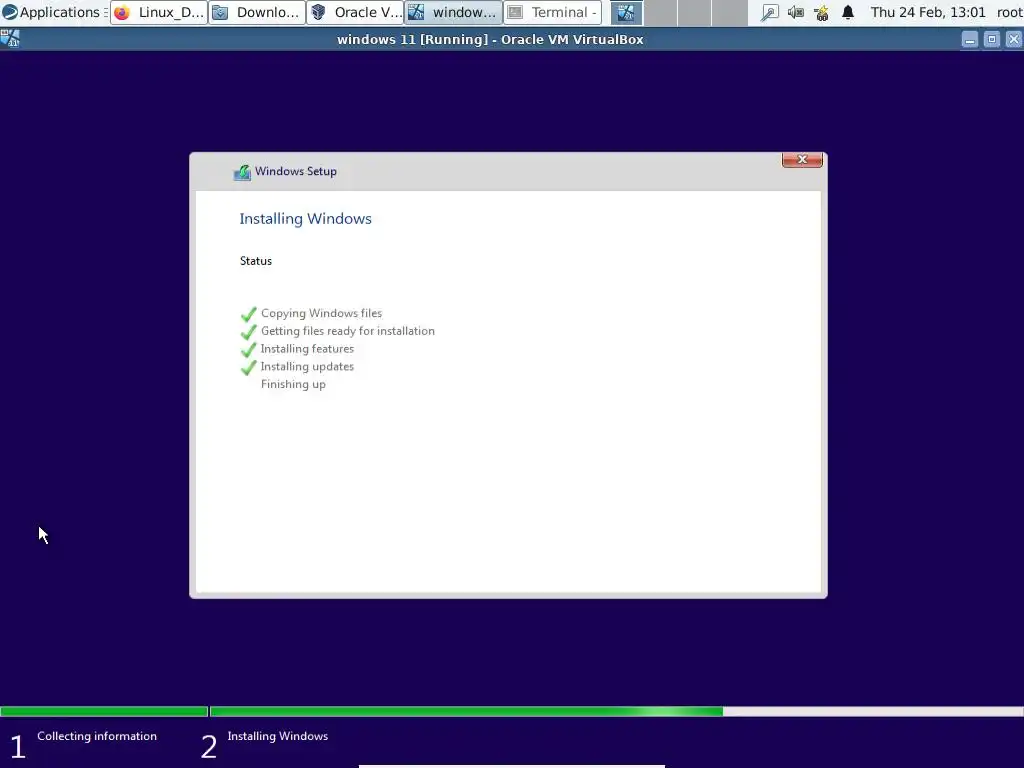Open the power manager tray icon
Viewport: 1024px width, 768px height.
coord(822,12)
